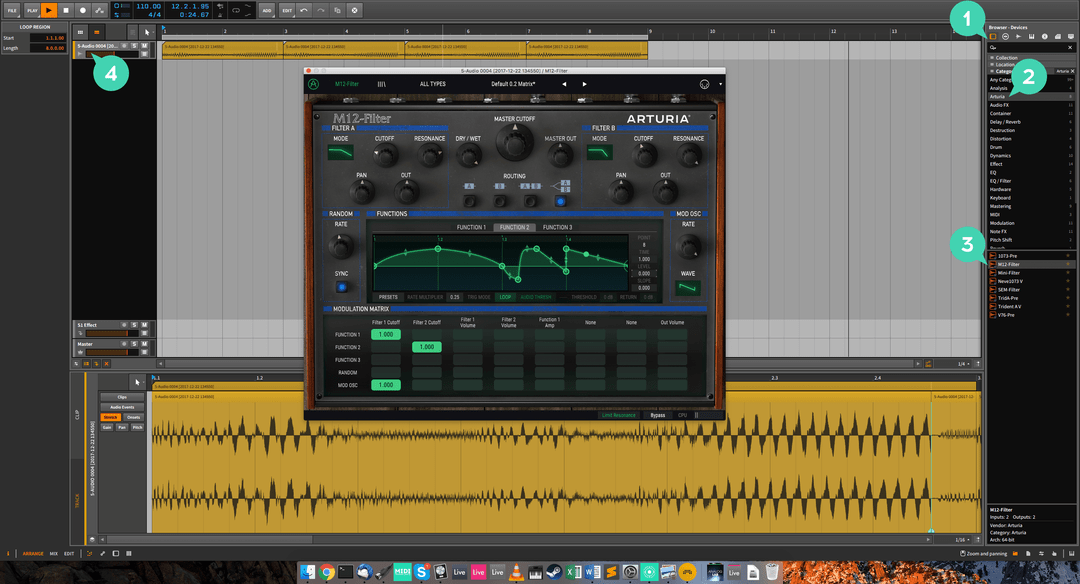
Task: Toggle LOOP mode in Functions section
Action: click(505, 298)
